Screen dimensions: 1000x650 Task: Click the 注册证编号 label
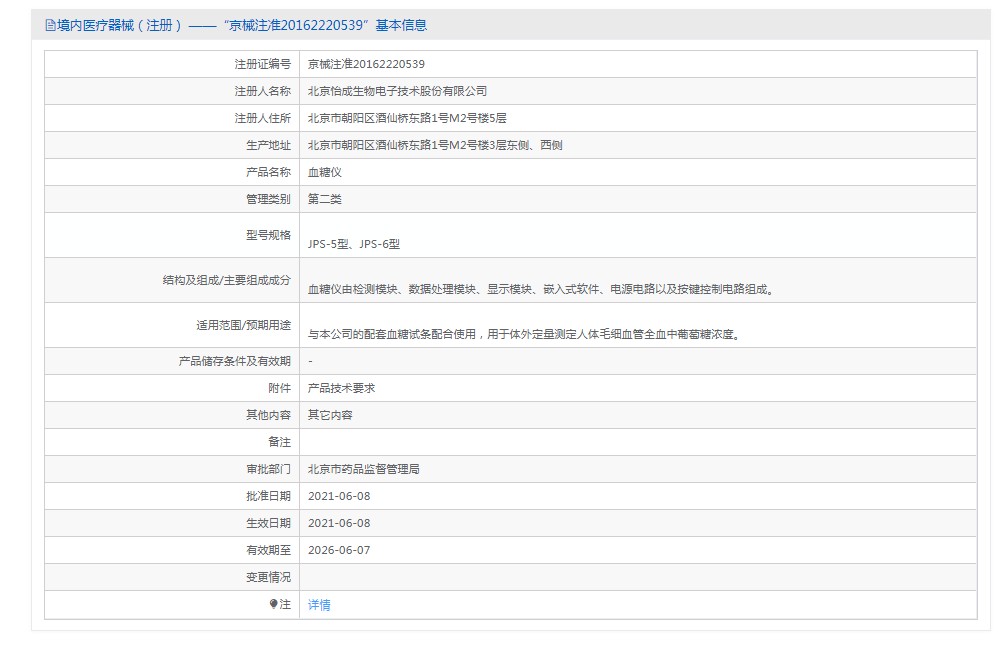pos(263,64)
